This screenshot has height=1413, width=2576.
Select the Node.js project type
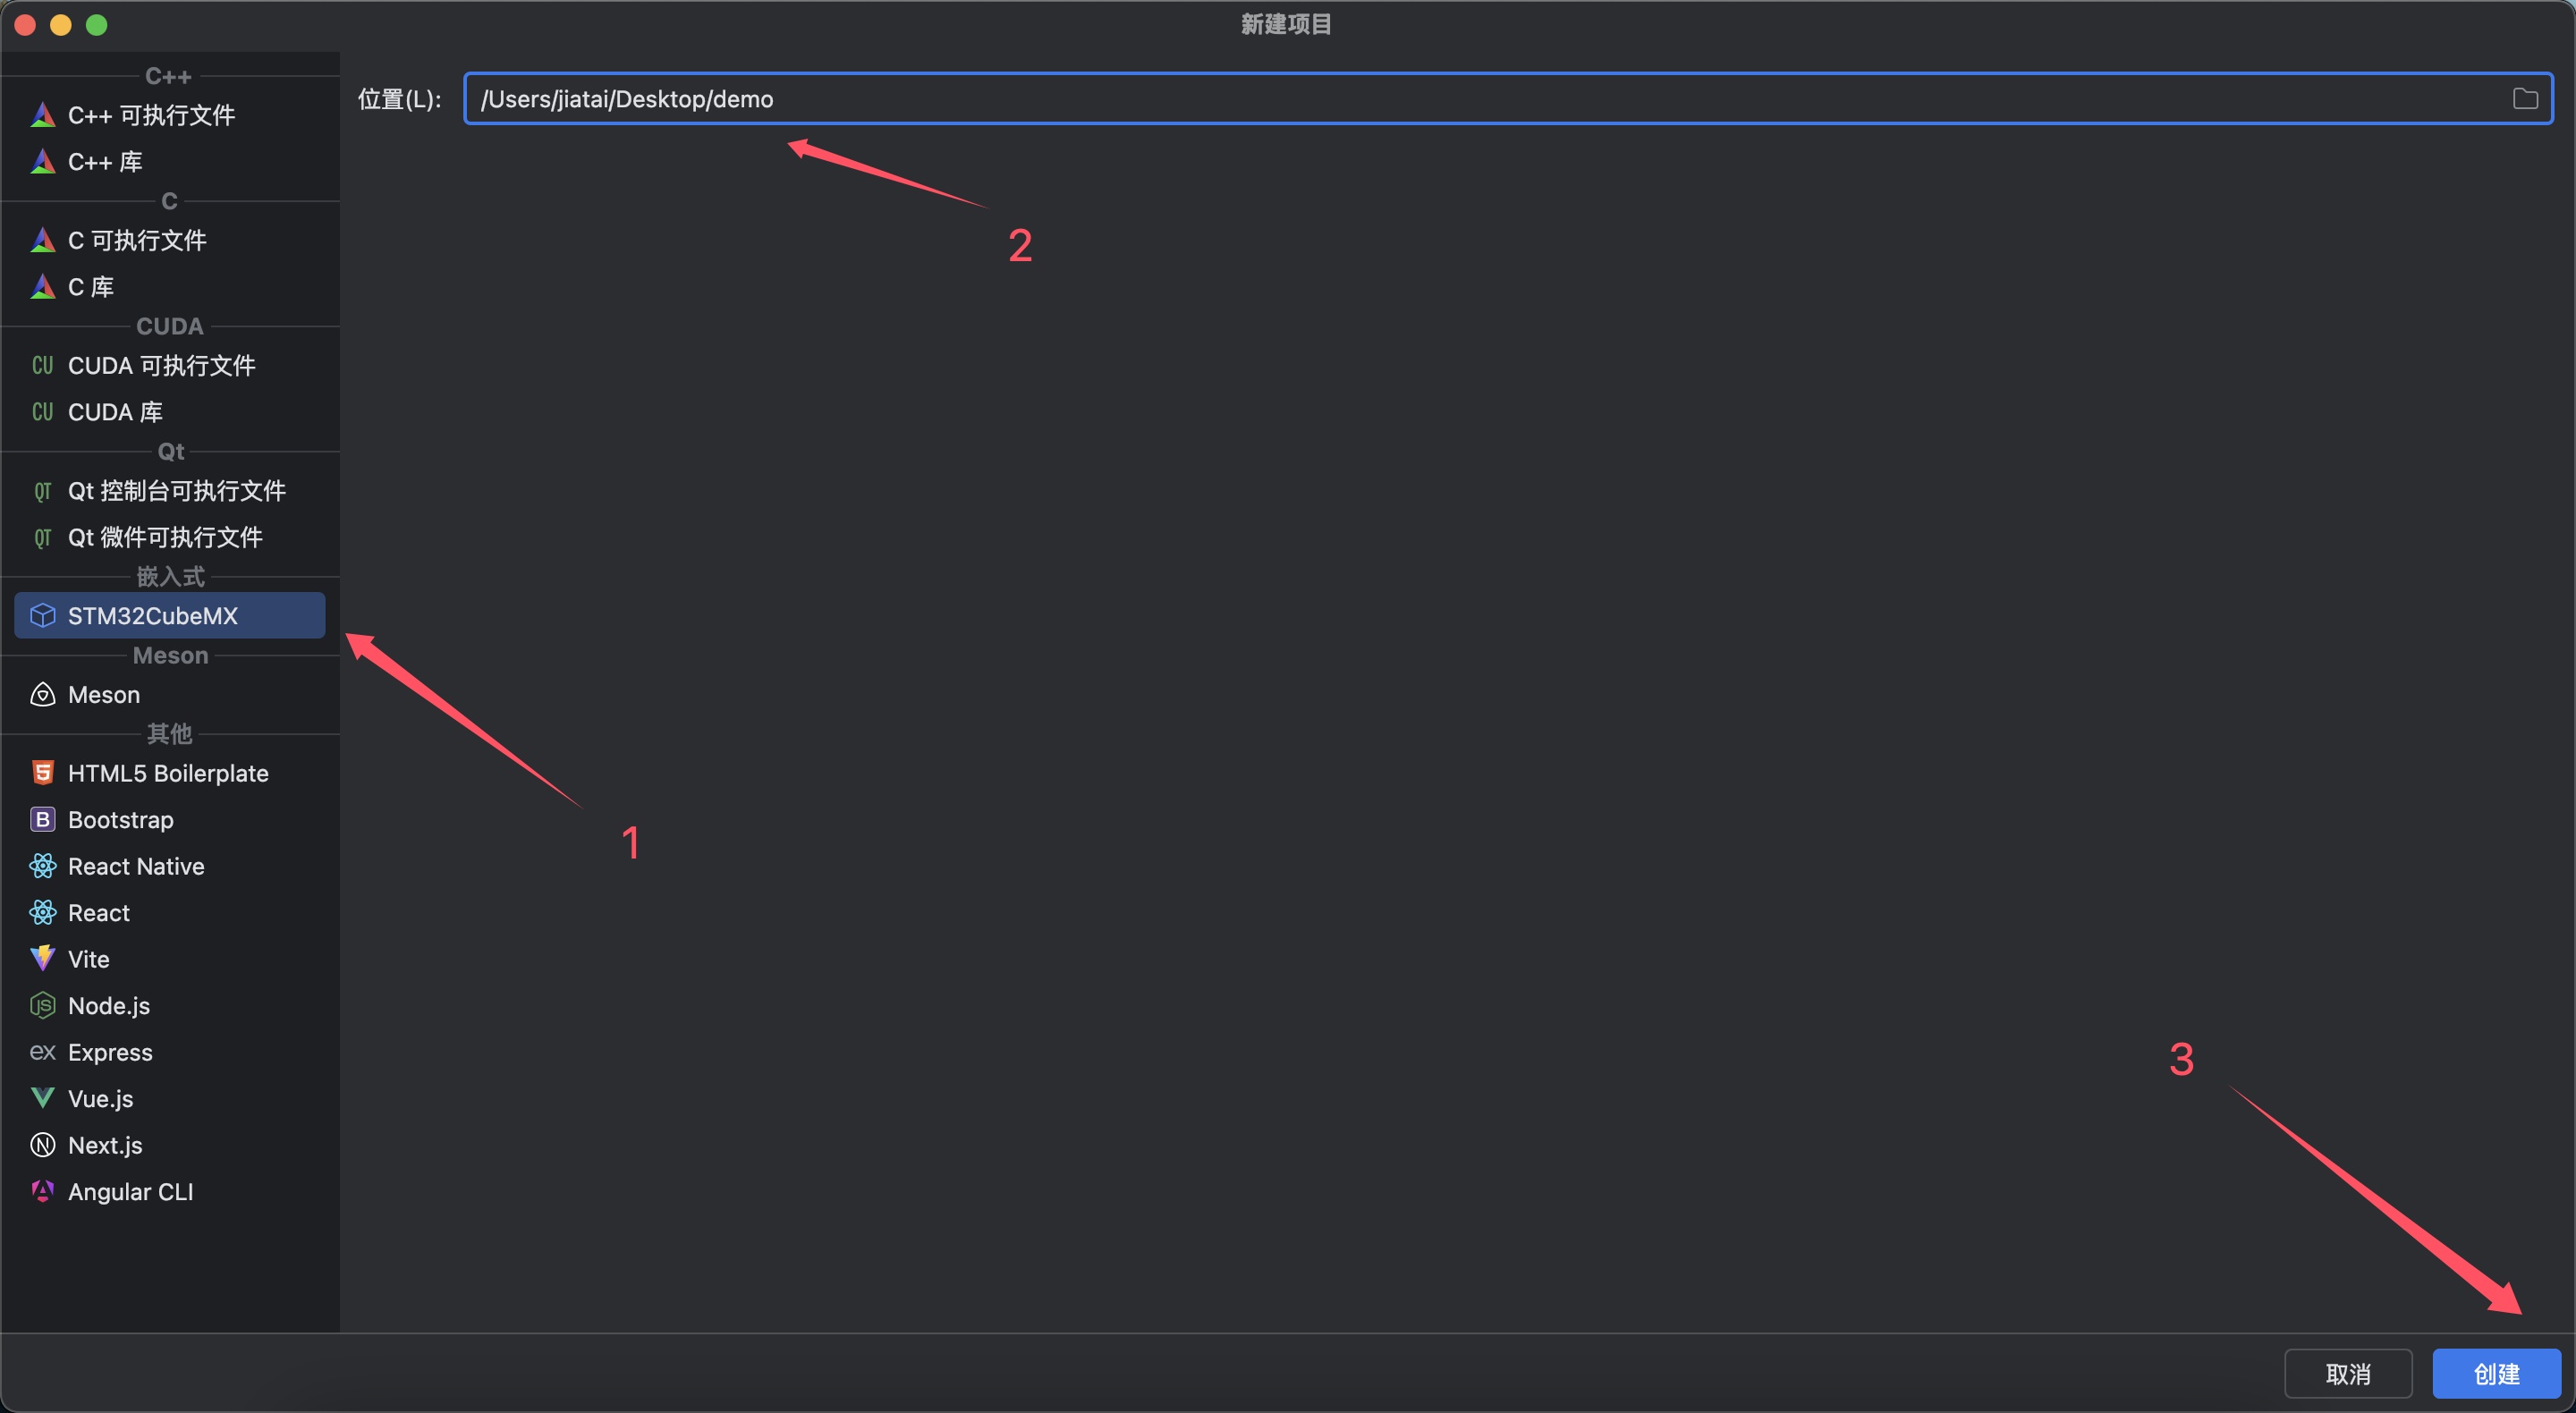point(108,1005)
